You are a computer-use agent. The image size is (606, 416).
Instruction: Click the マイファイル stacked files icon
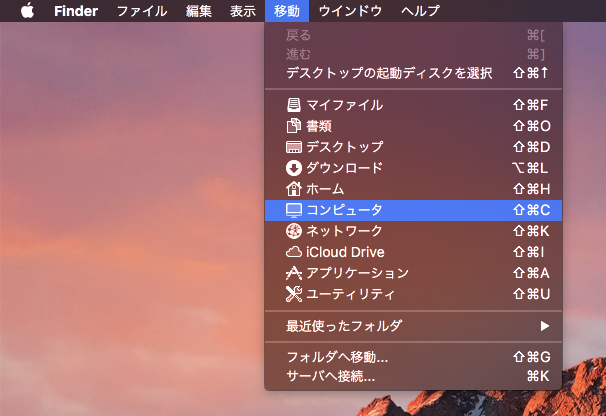tap(293, 105)
